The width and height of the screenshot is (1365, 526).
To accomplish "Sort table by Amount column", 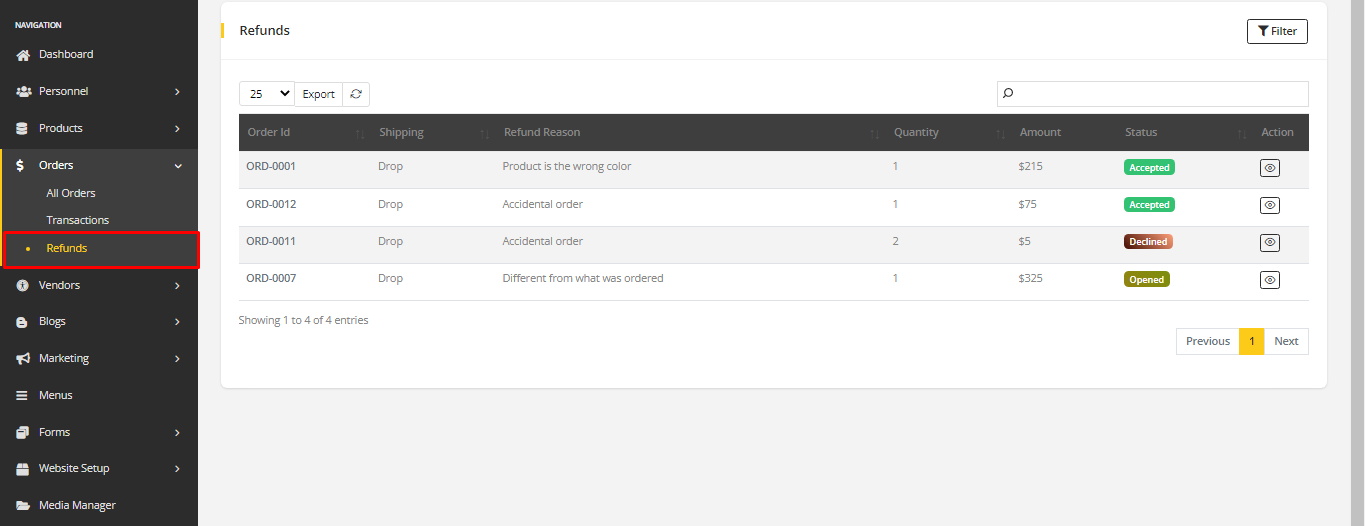I will point(1064,132).
